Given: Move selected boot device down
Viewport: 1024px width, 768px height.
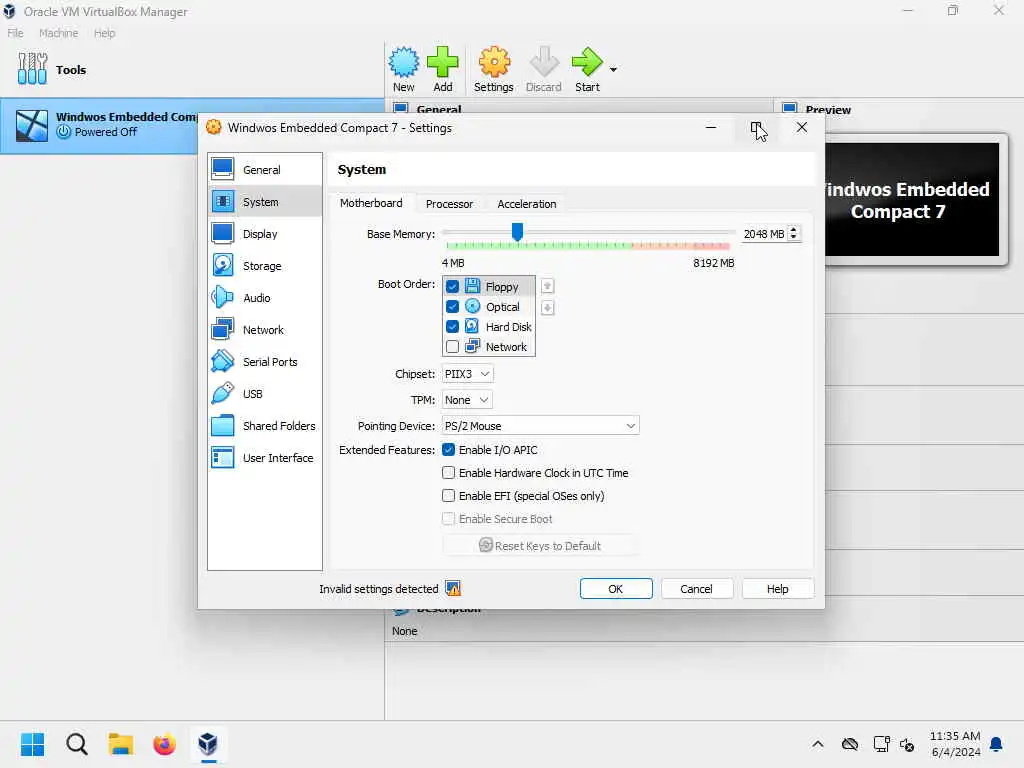Looking at the screenshot, I should click(547, 308).
